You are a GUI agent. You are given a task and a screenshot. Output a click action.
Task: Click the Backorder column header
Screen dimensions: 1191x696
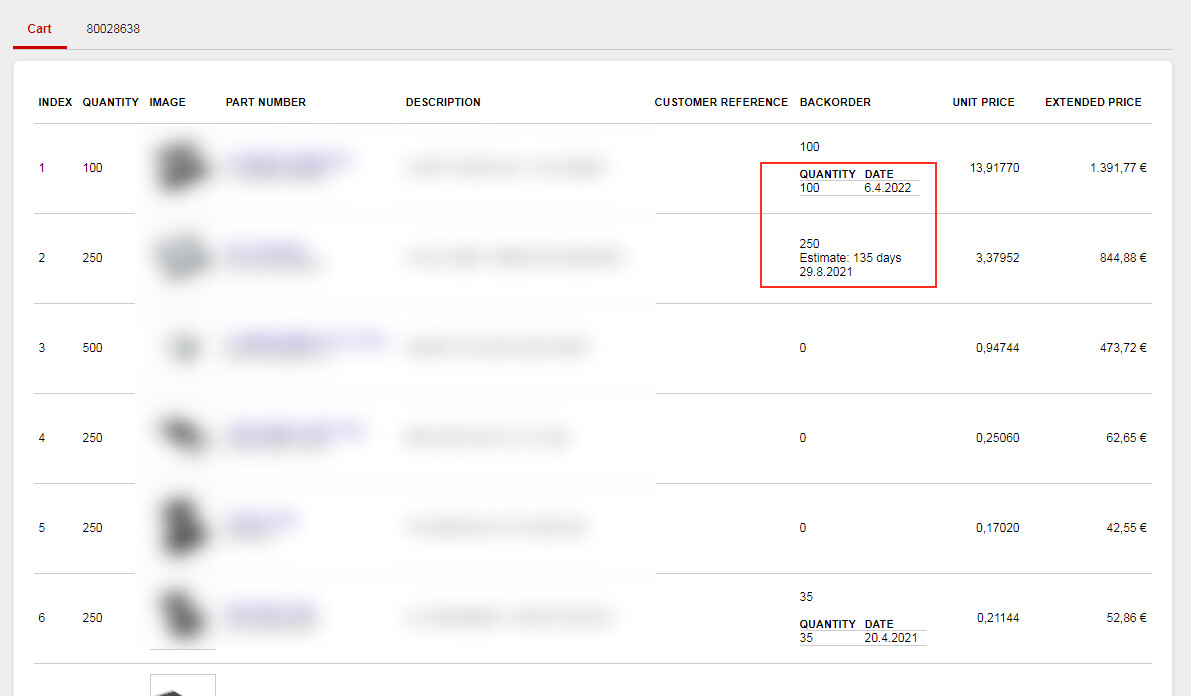[x=835, y=102]
